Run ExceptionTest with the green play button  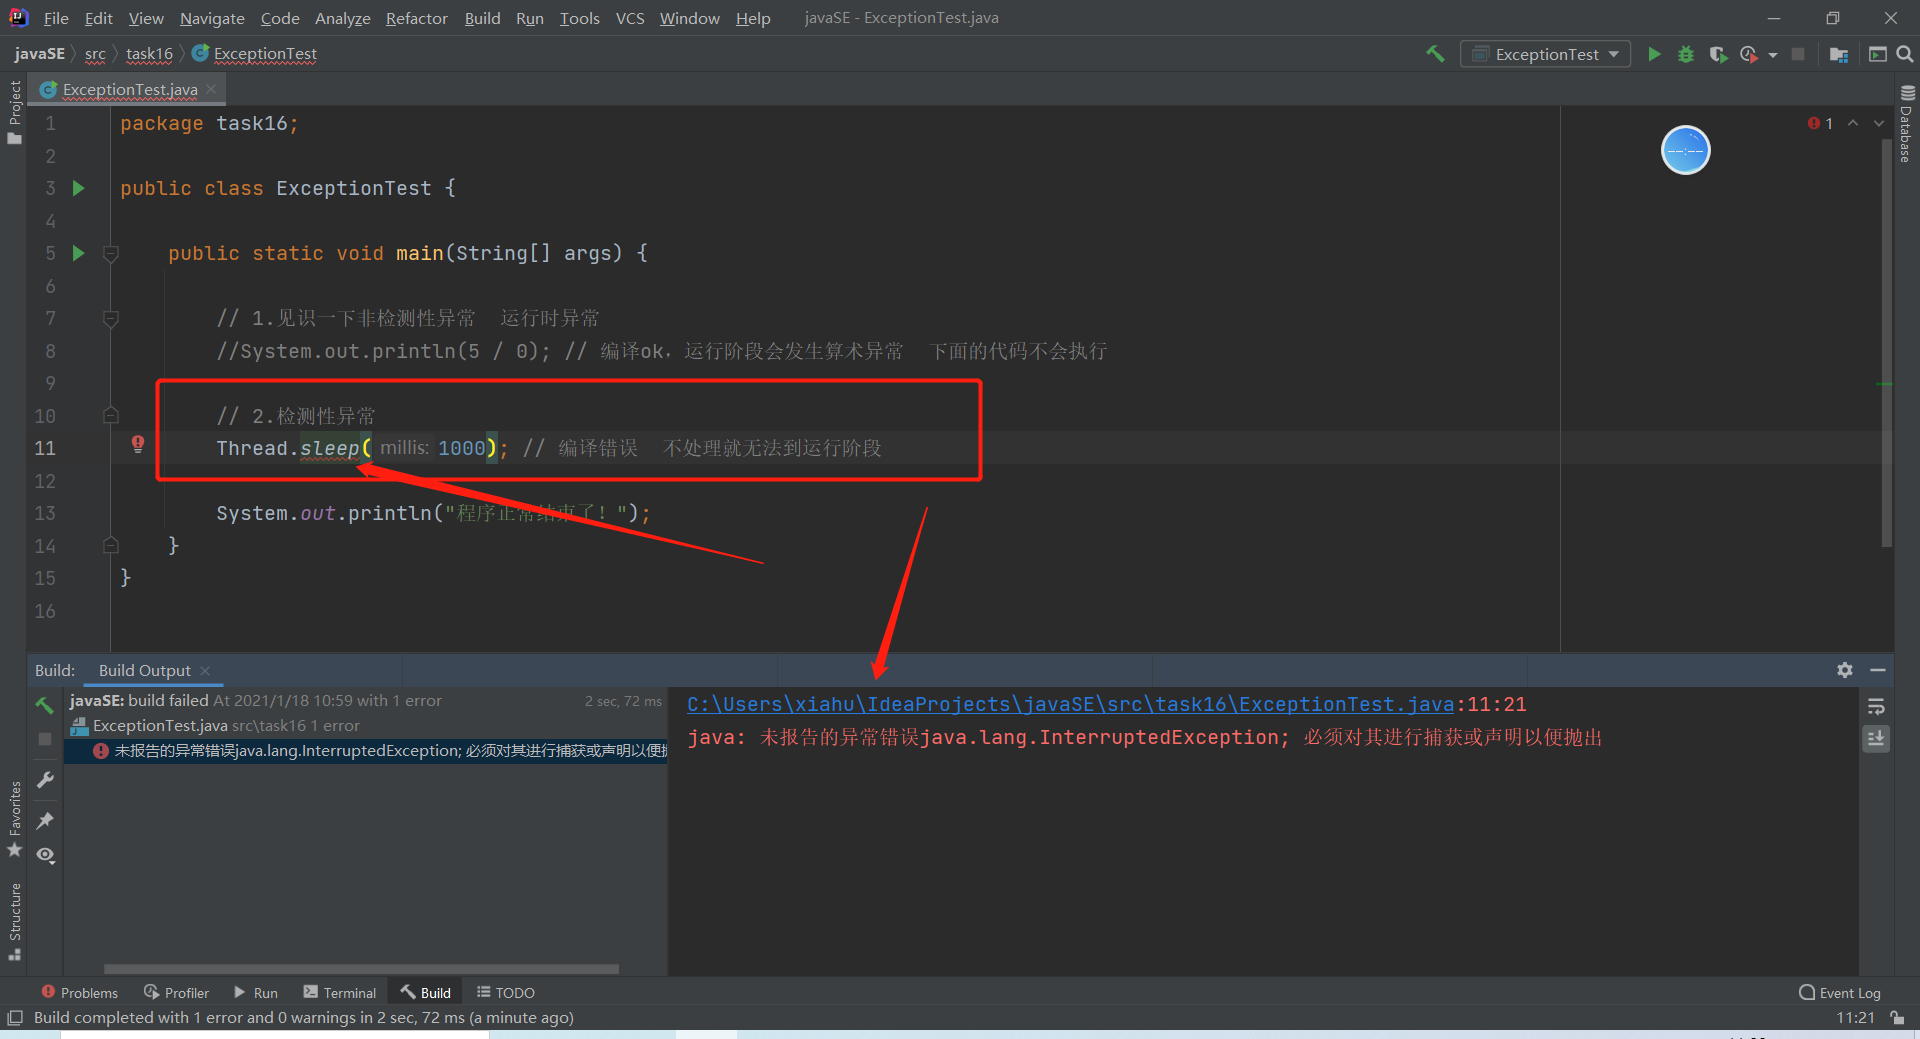[x=1654, y=54]
